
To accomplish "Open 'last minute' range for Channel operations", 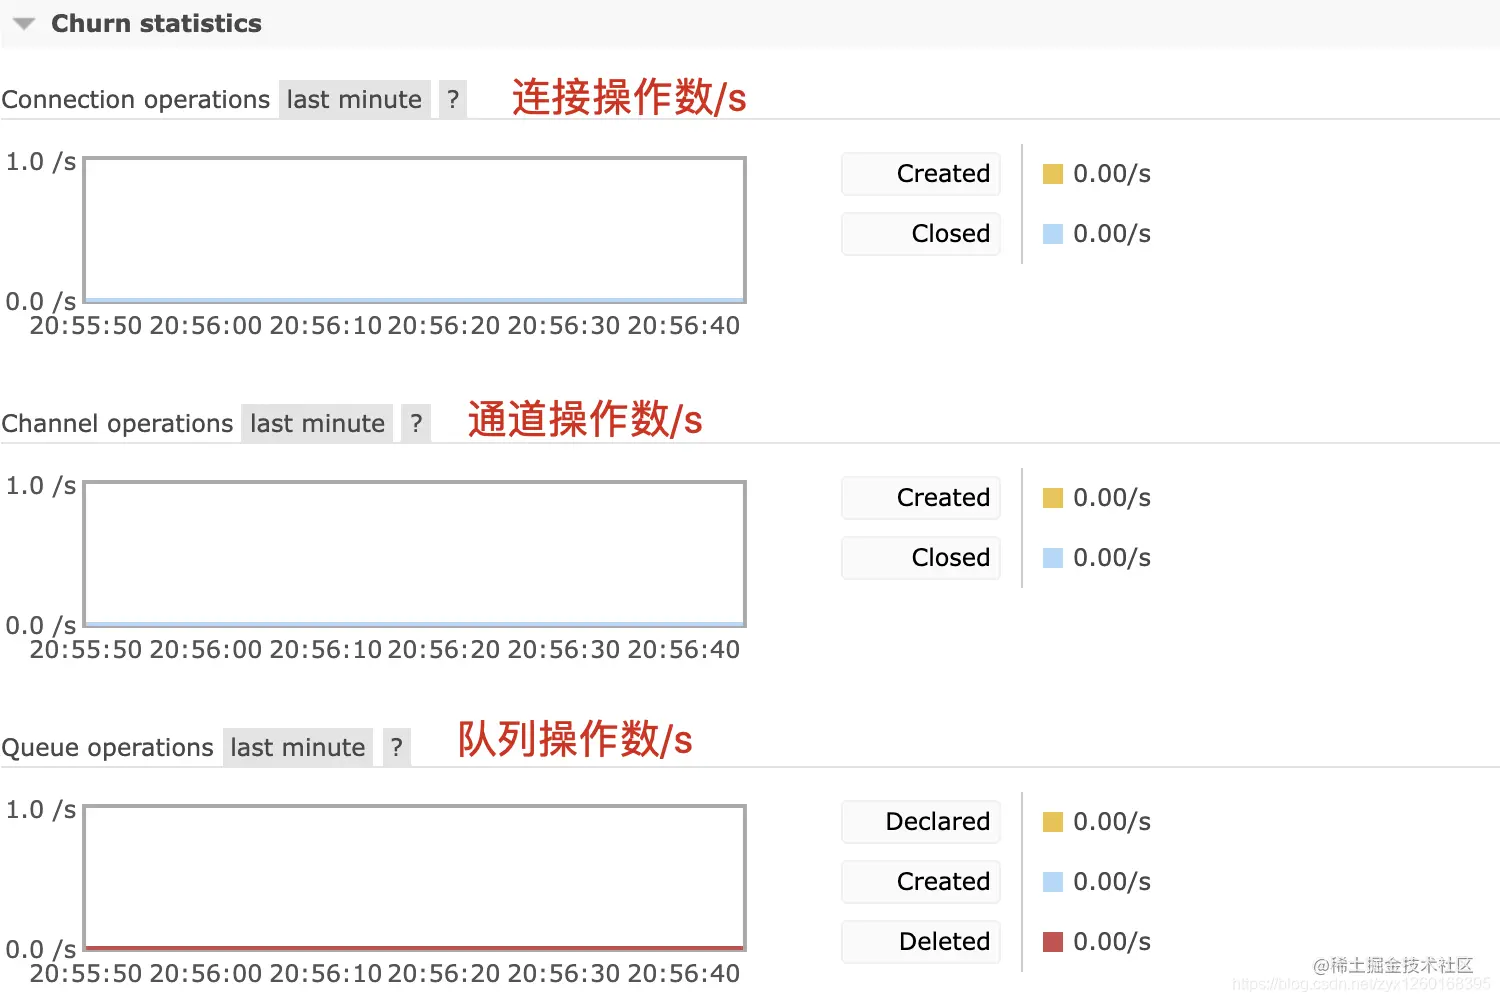I will click(317, 423).
